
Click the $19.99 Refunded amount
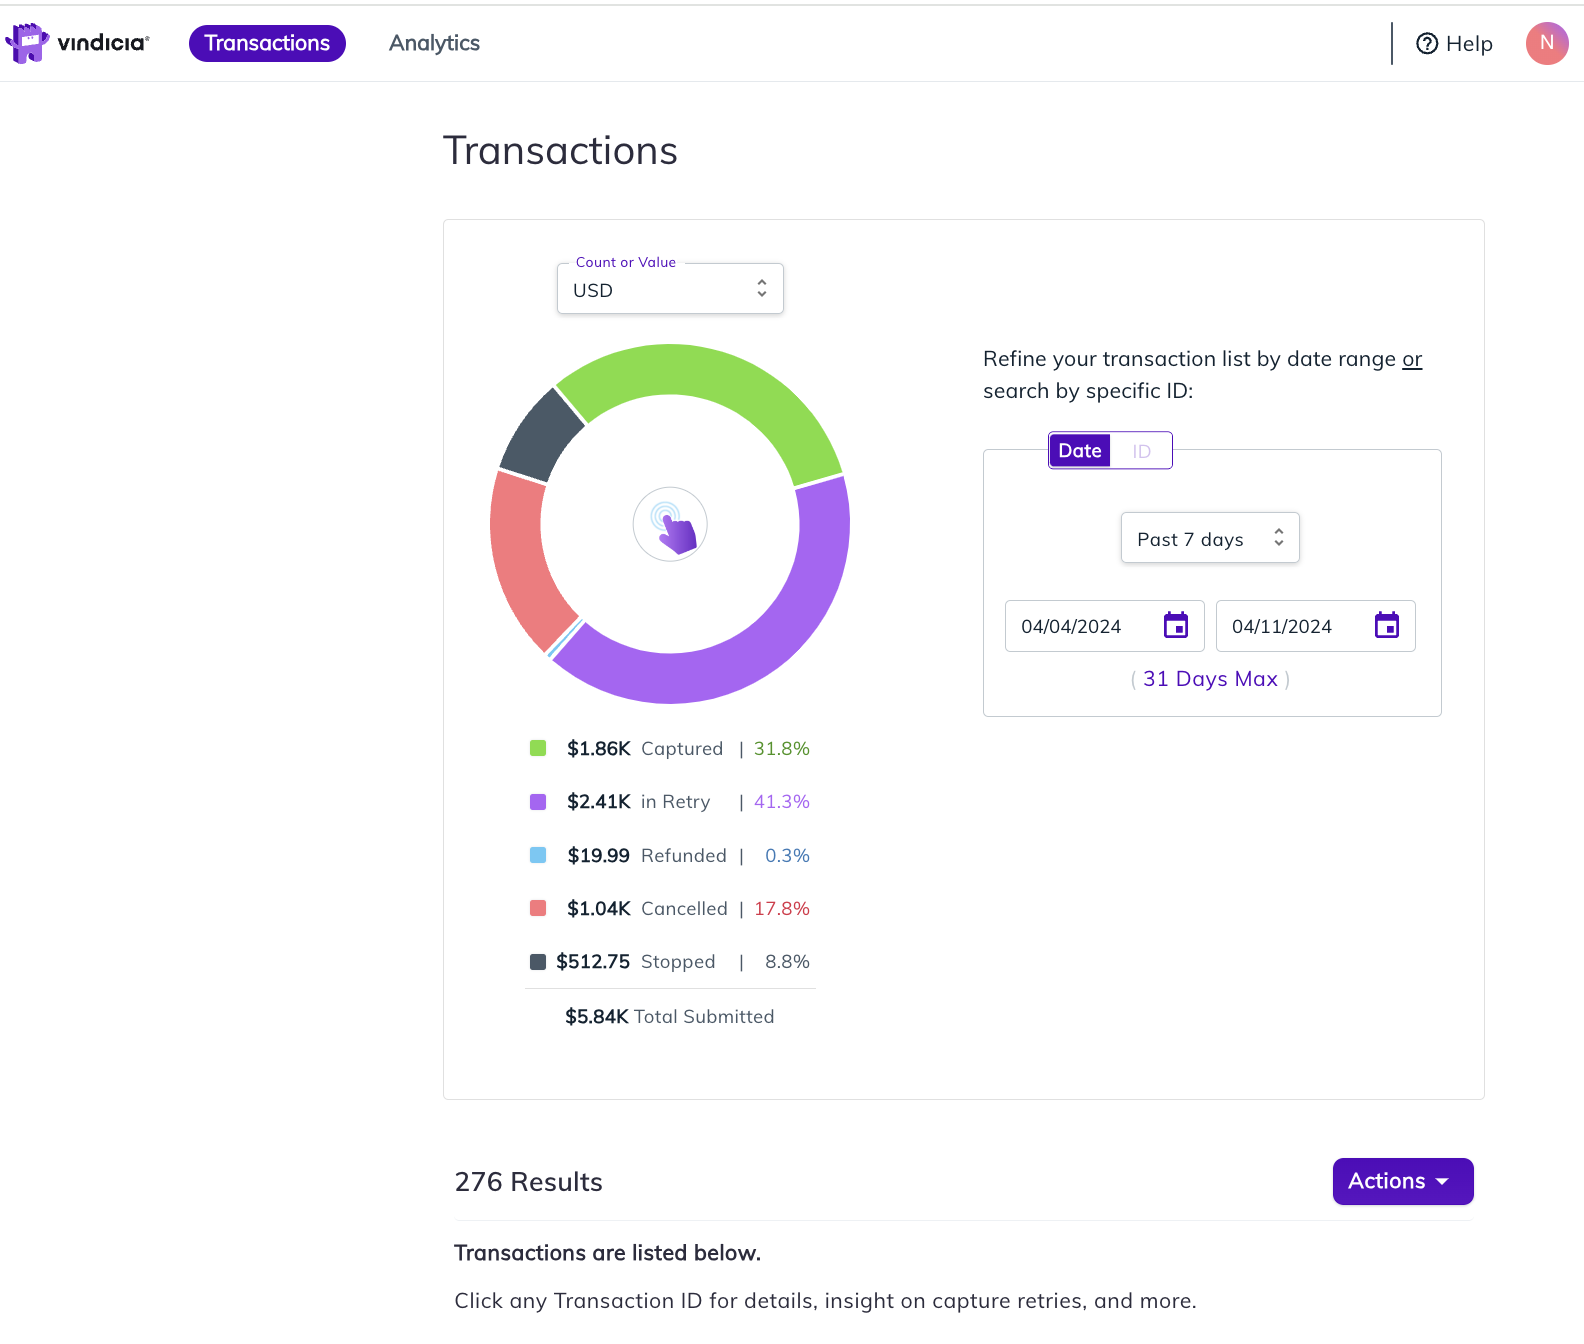598,856
